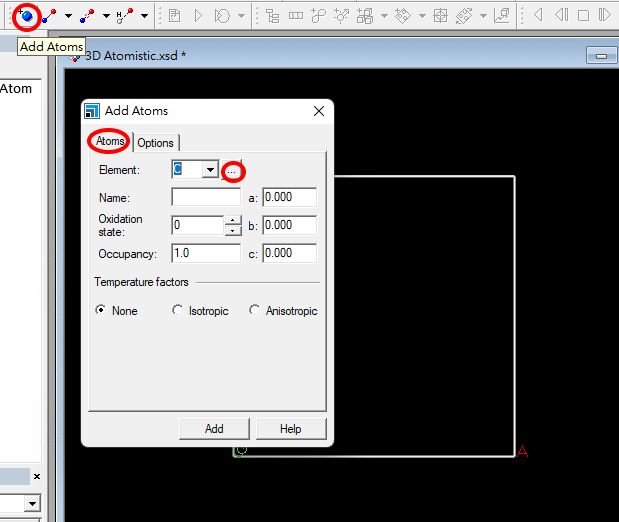The width and height of the screenshot is (619, 522).
Task: Increase oxidation state with up arrow
Action: point(233,220)
